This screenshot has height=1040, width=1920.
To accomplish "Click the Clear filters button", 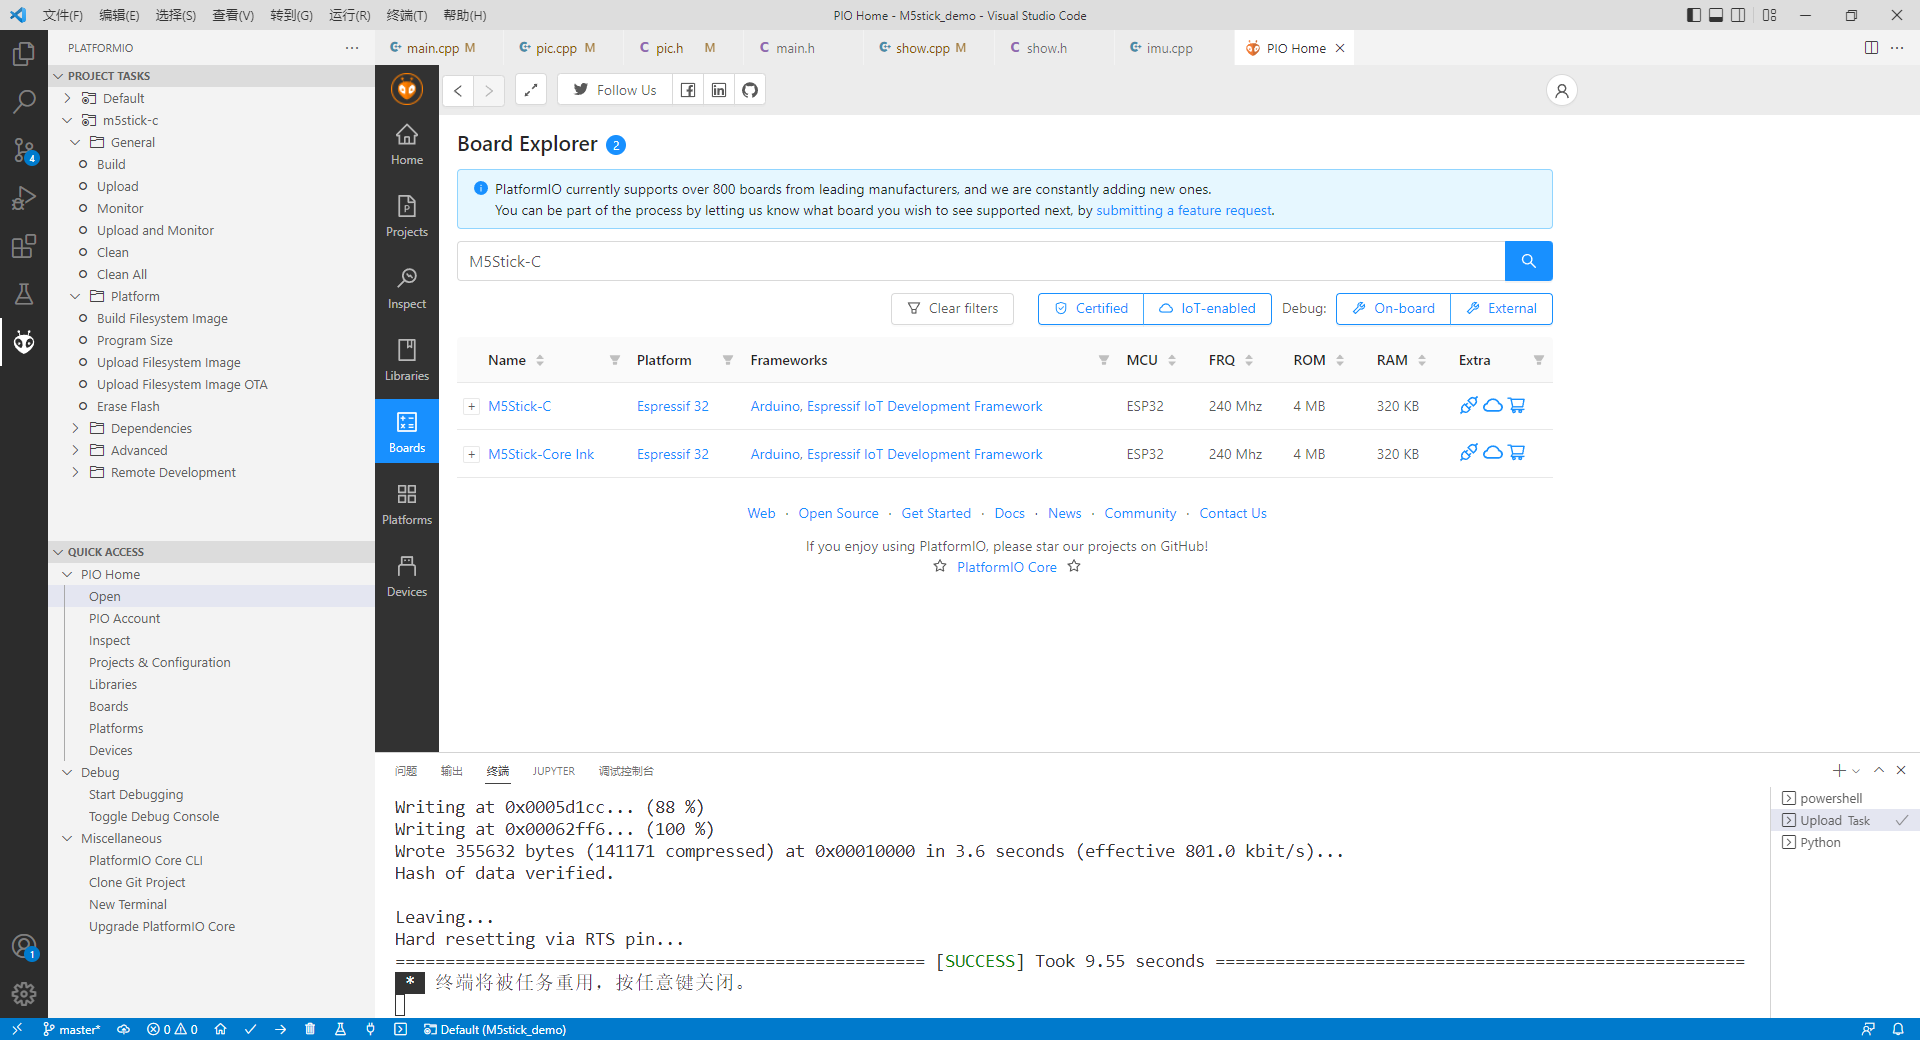I will (x=952, y=309).
